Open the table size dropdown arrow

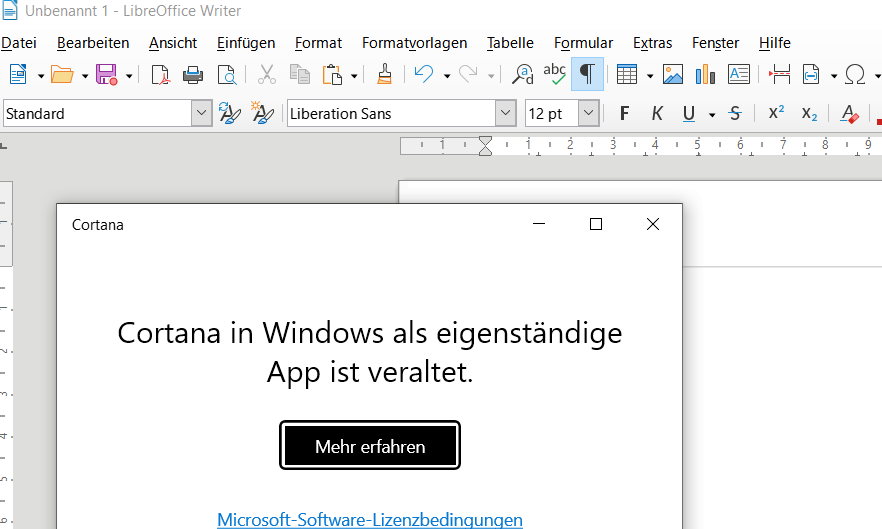click(x=650, y=75)
